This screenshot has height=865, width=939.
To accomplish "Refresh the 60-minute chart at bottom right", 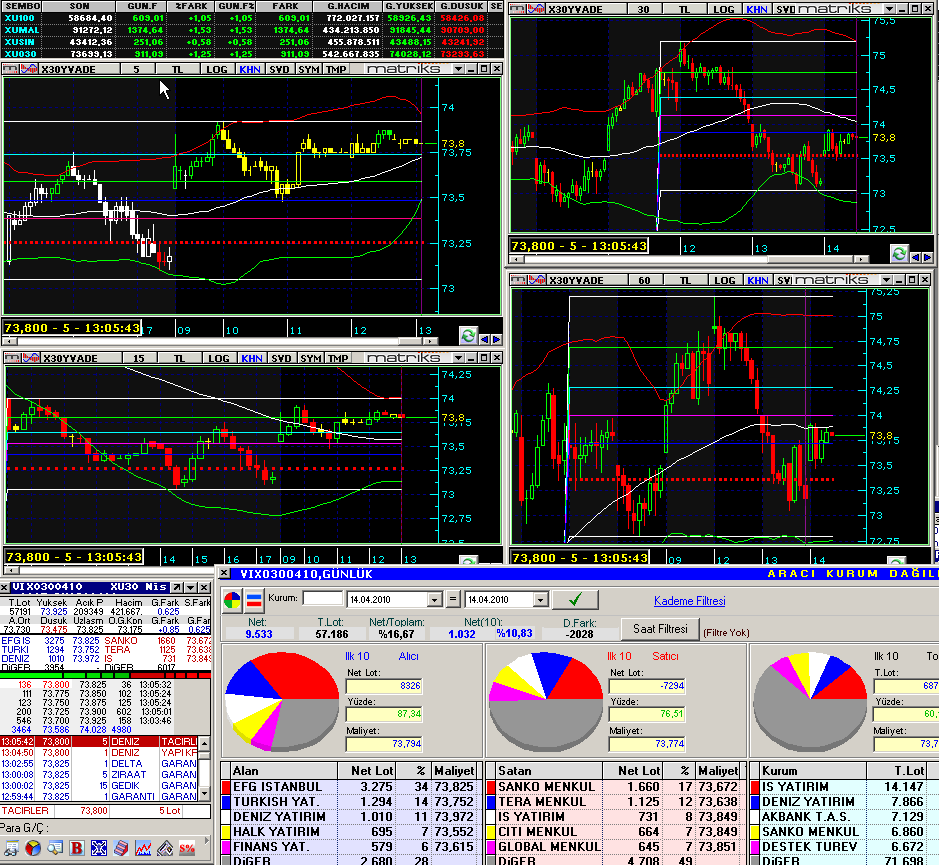I will point(896,561).
